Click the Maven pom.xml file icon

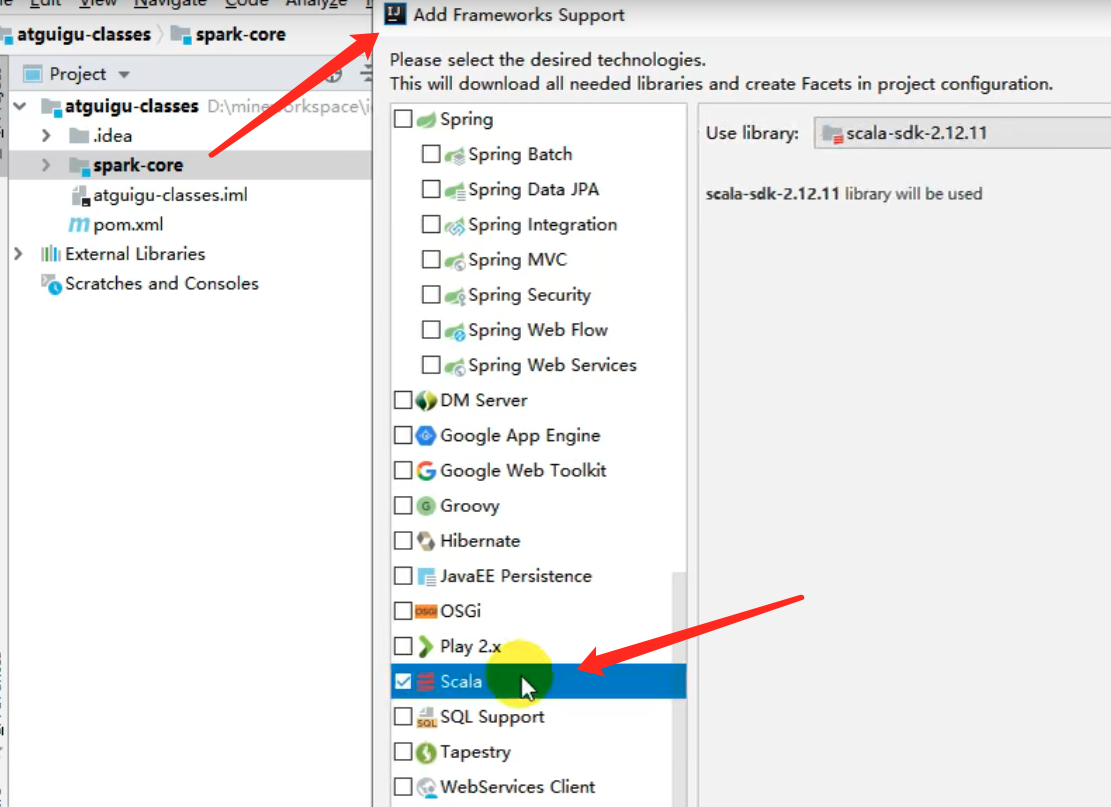(x=79, y=225)
